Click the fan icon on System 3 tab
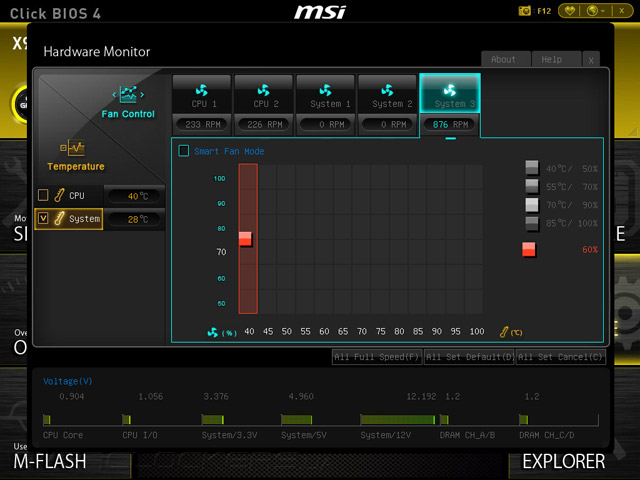Viewport: 640px width, 480px height. [x=449, y=90]
